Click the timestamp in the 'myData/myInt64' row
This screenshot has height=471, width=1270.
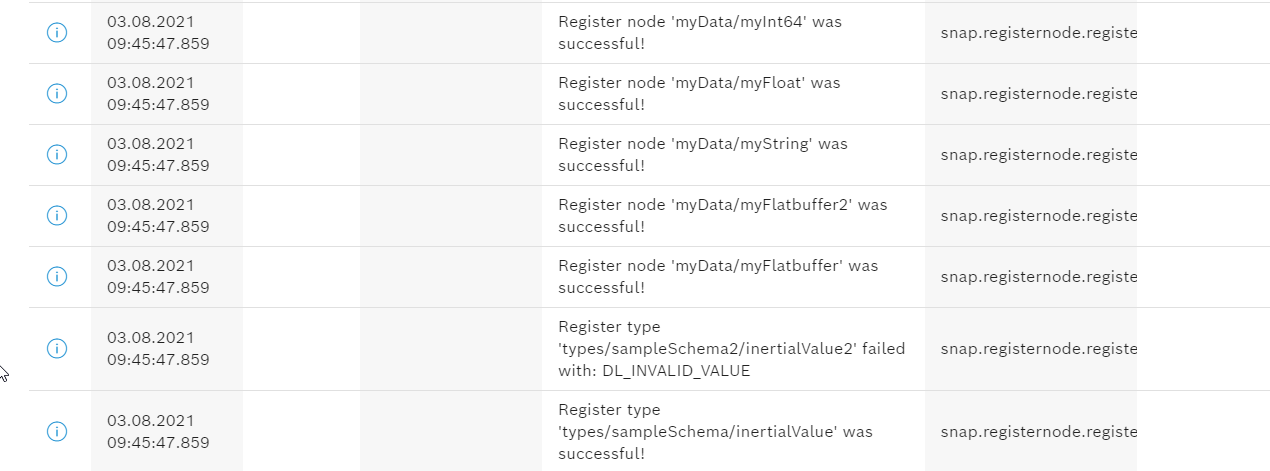point(158,32)
